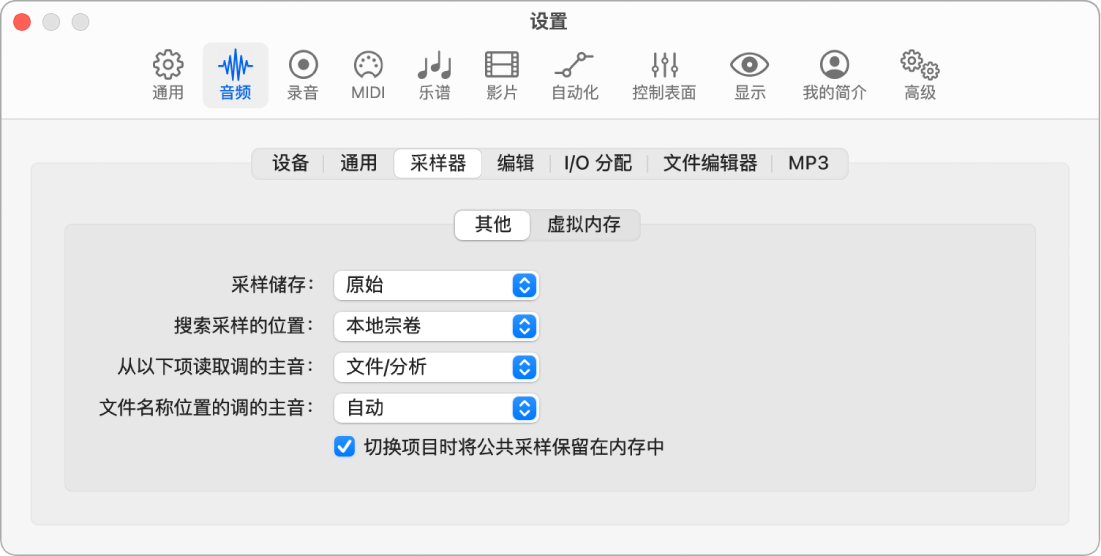This screenshot has height=556, width=1101.
Task: Switch to the audio 通用 sub-tab
Action: click(x=359, y=164)
